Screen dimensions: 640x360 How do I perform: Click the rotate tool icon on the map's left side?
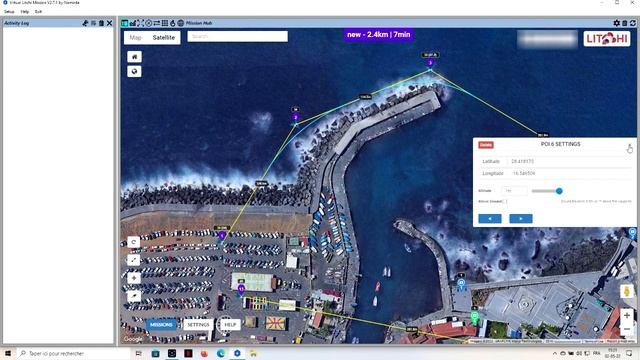pyautogui.click(x=133, y=242)
